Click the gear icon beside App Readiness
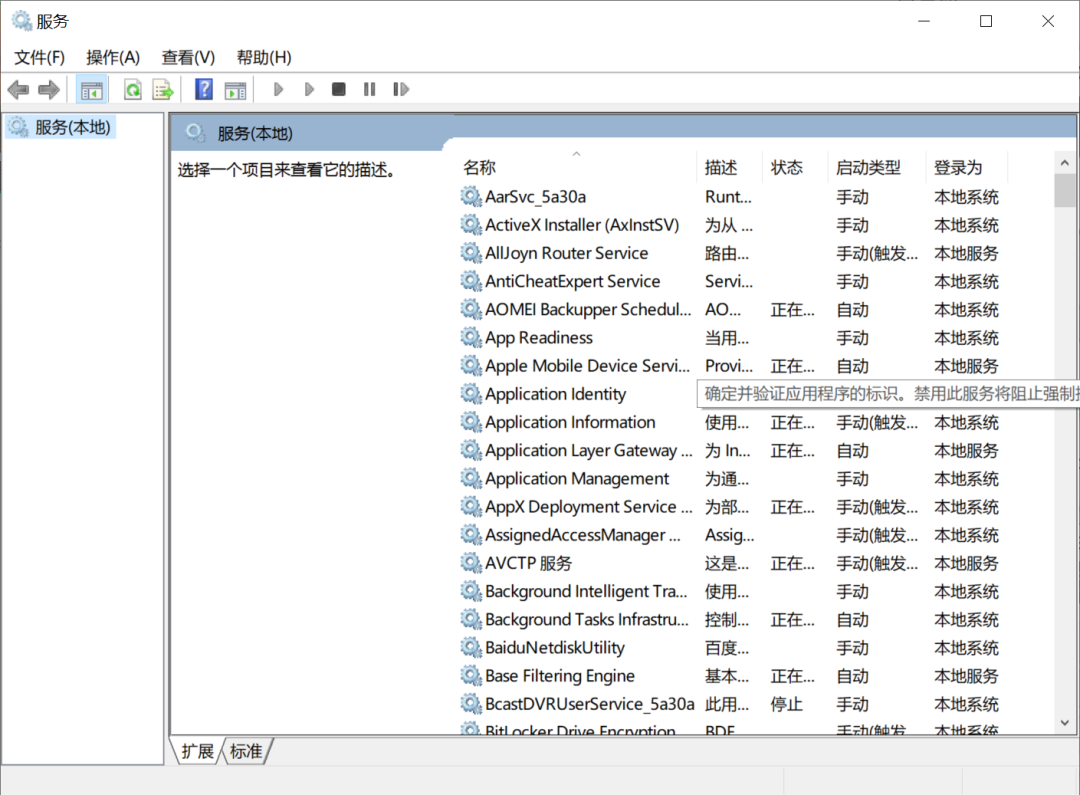The image size is (1080, 795). coord(471,338)
